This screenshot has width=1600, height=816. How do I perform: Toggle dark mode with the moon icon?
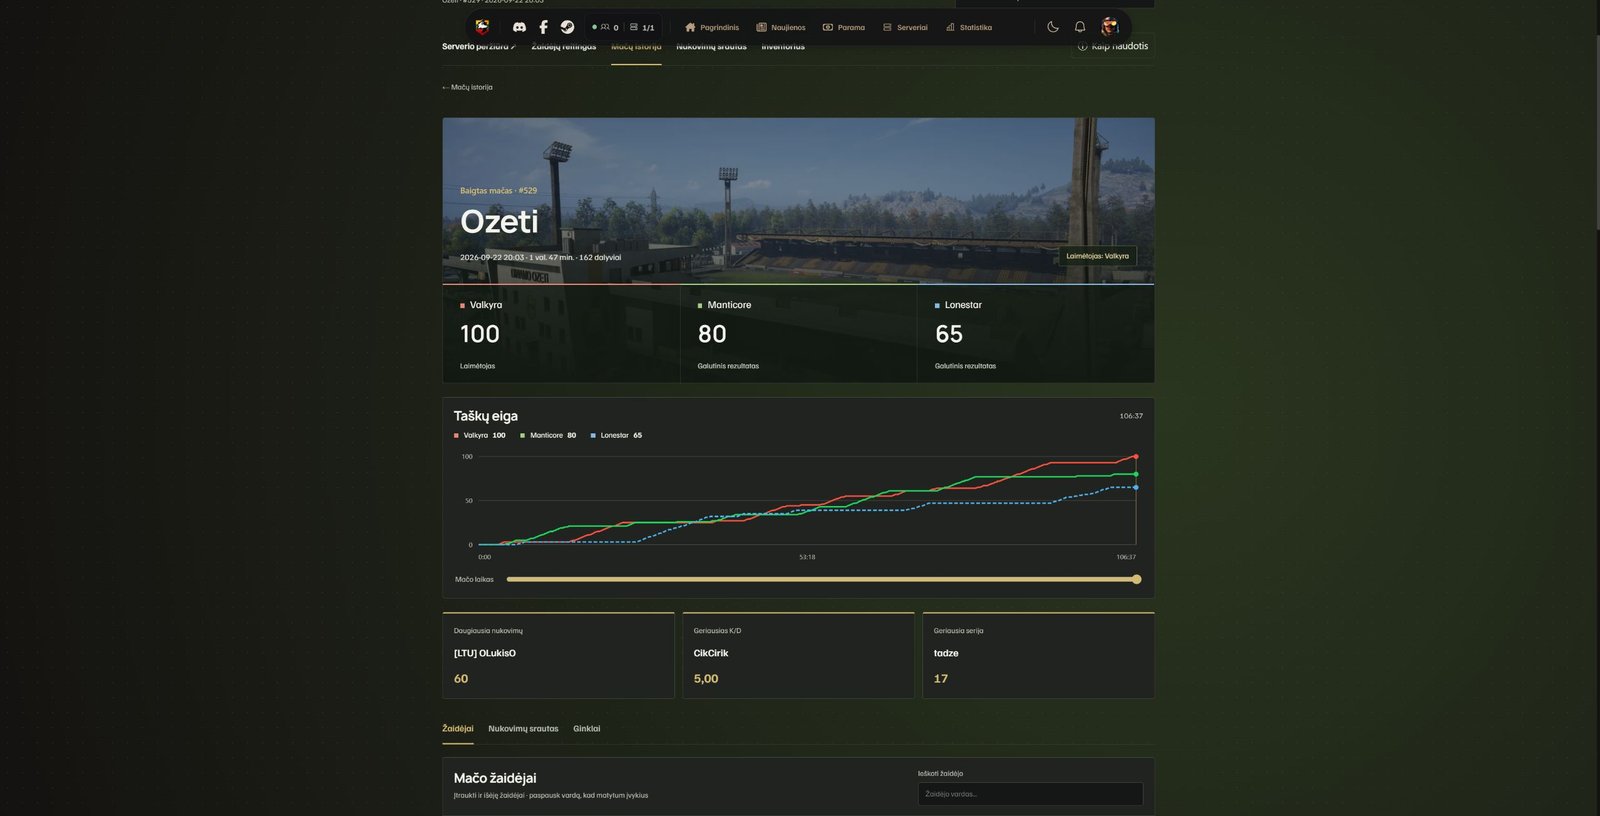point(1053,27)
